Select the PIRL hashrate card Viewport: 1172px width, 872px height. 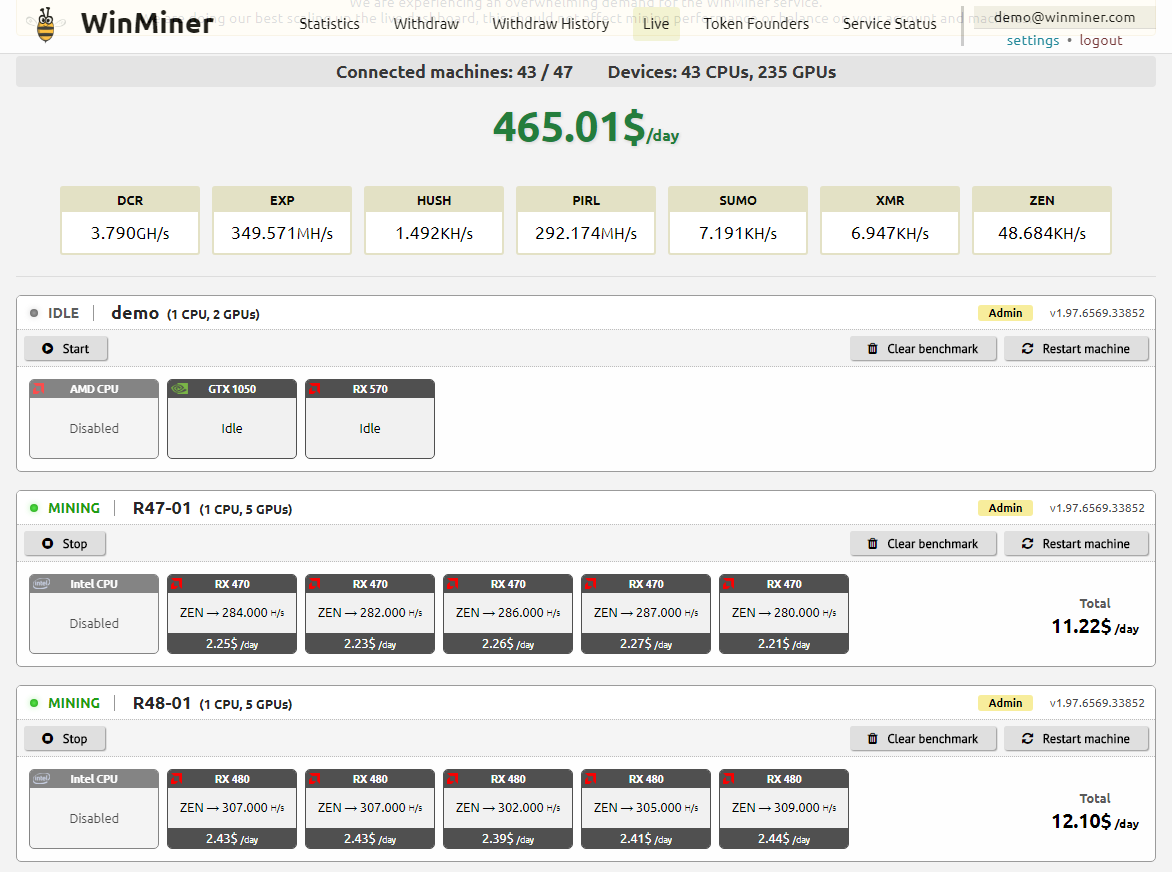586,220
